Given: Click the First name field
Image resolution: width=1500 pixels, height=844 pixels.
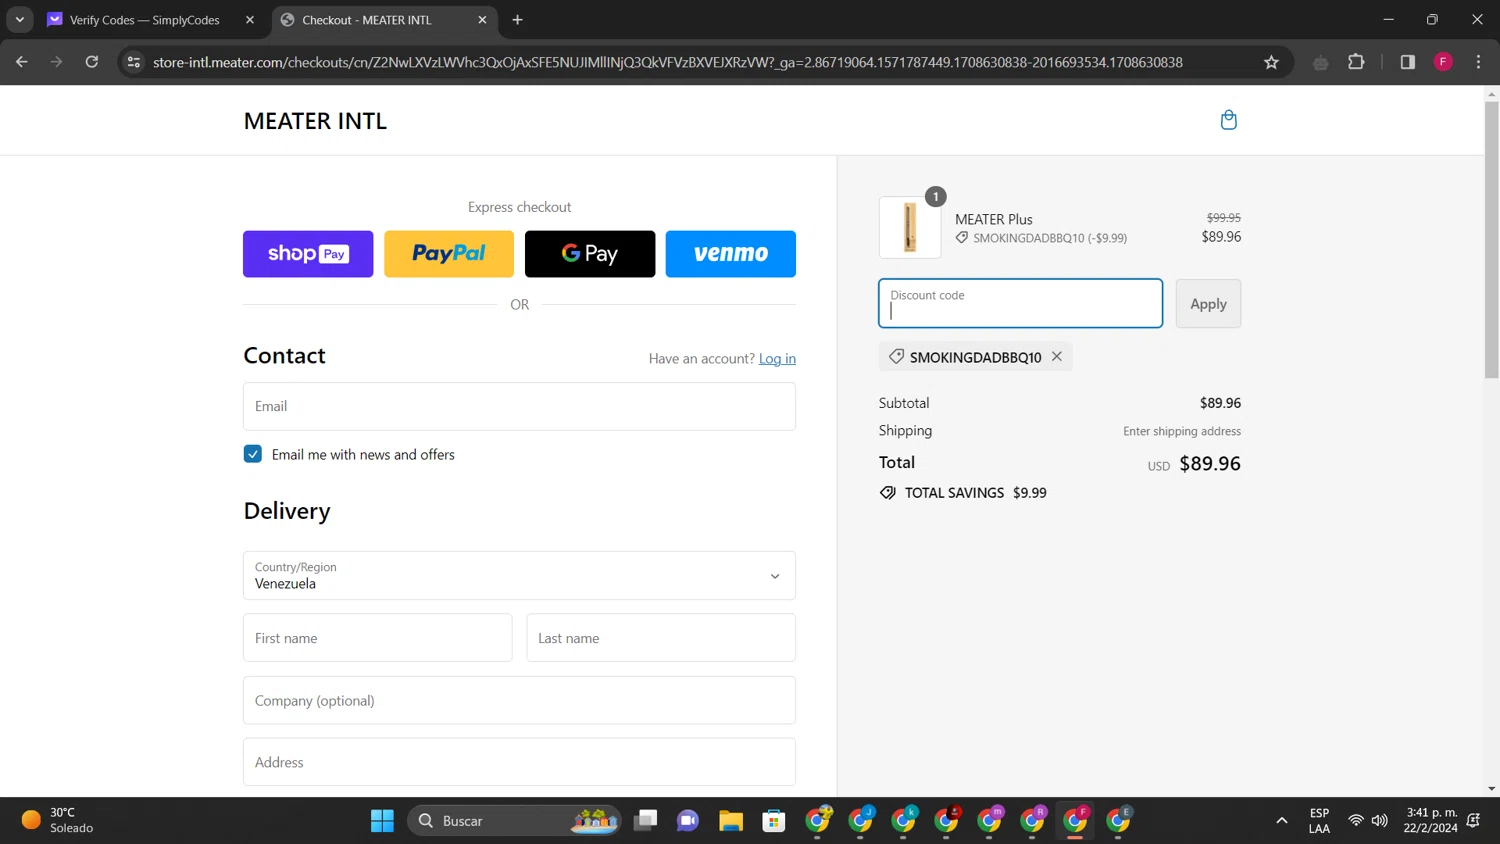Looking at the screenshot, I should [378, 638].
